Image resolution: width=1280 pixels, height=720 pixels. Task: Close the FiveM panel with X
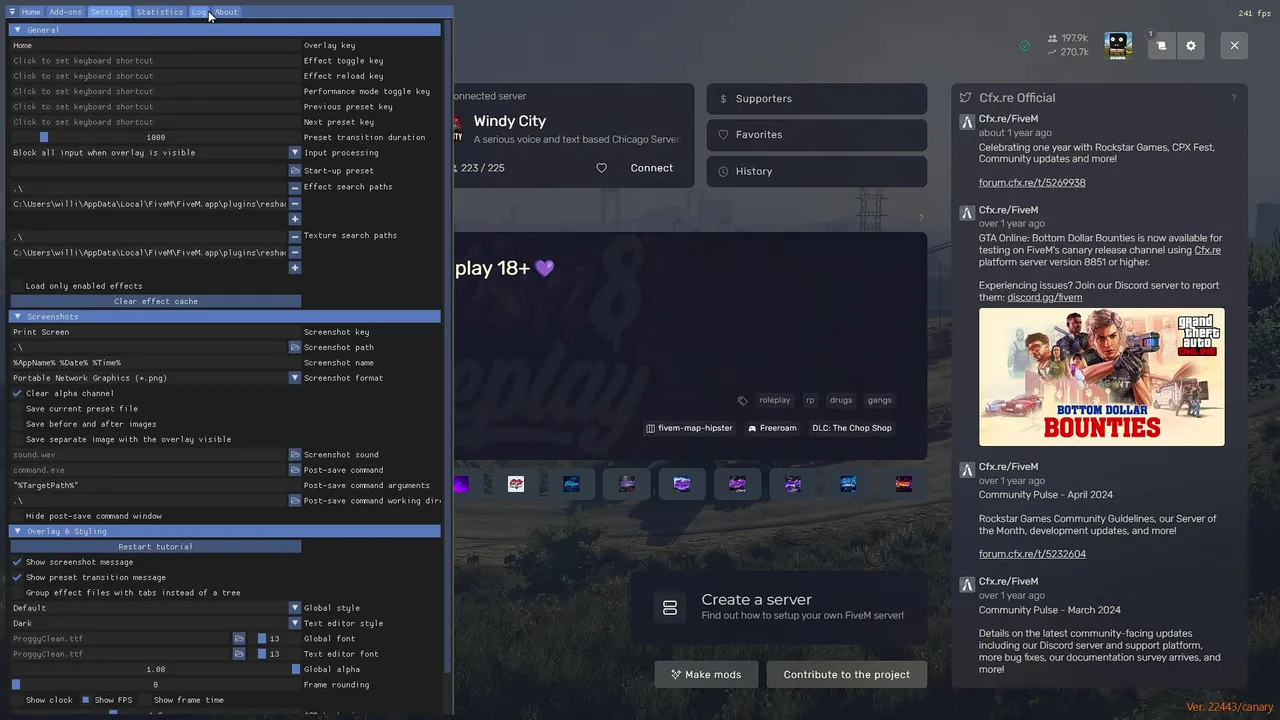1234,46
